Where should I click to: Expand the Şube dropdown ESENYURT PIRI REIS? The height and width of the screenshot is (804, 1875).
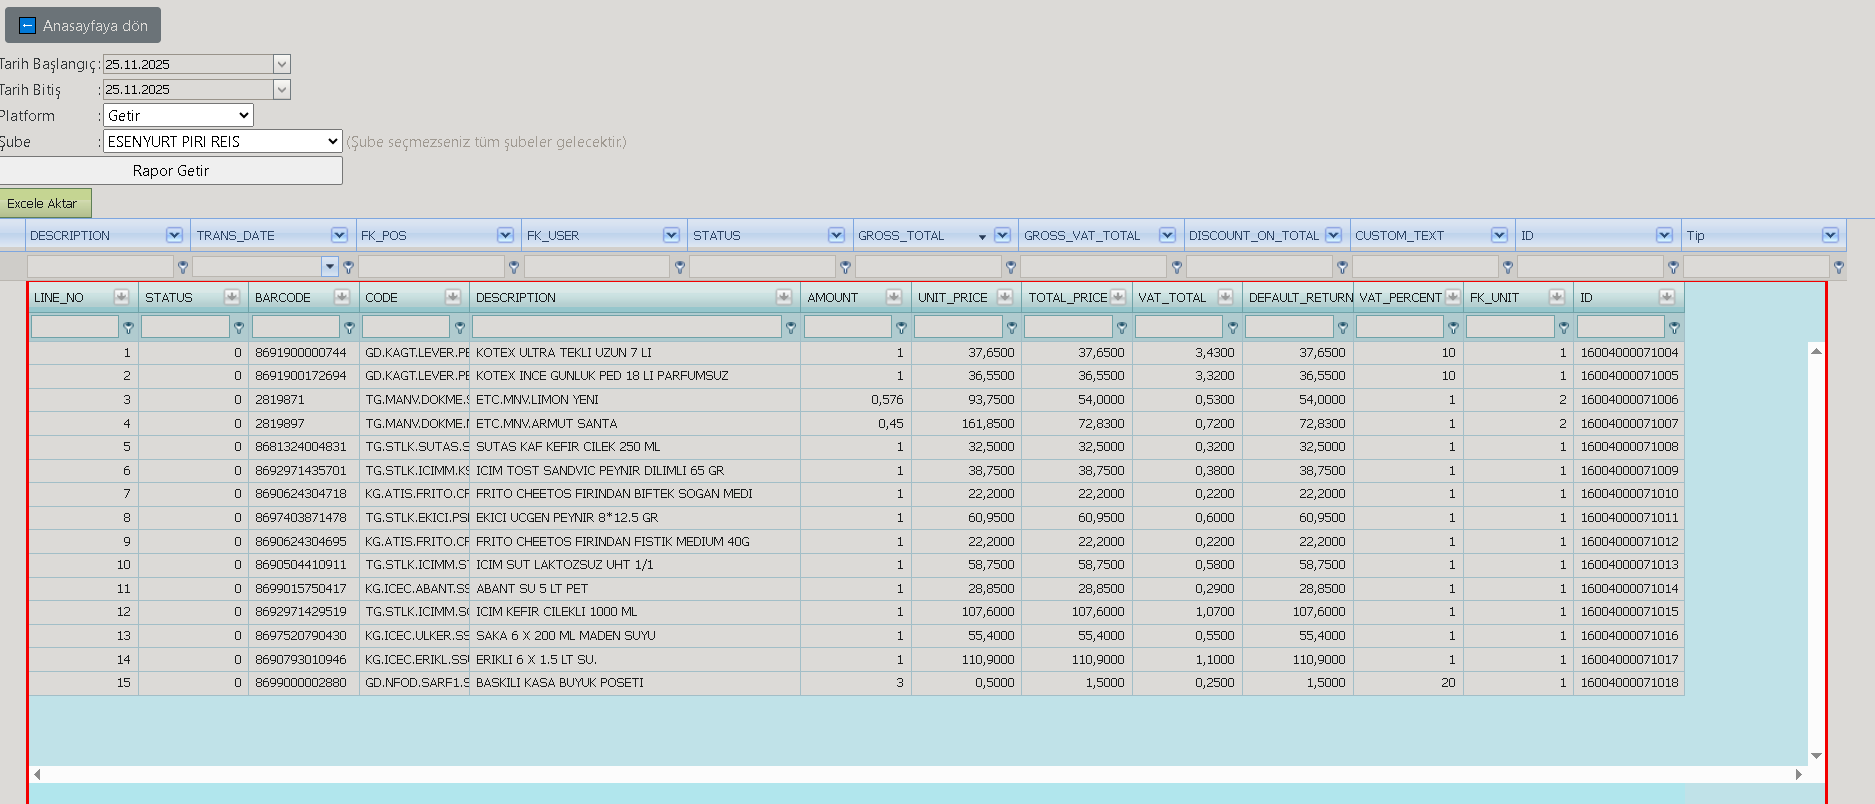coord(222,141)
